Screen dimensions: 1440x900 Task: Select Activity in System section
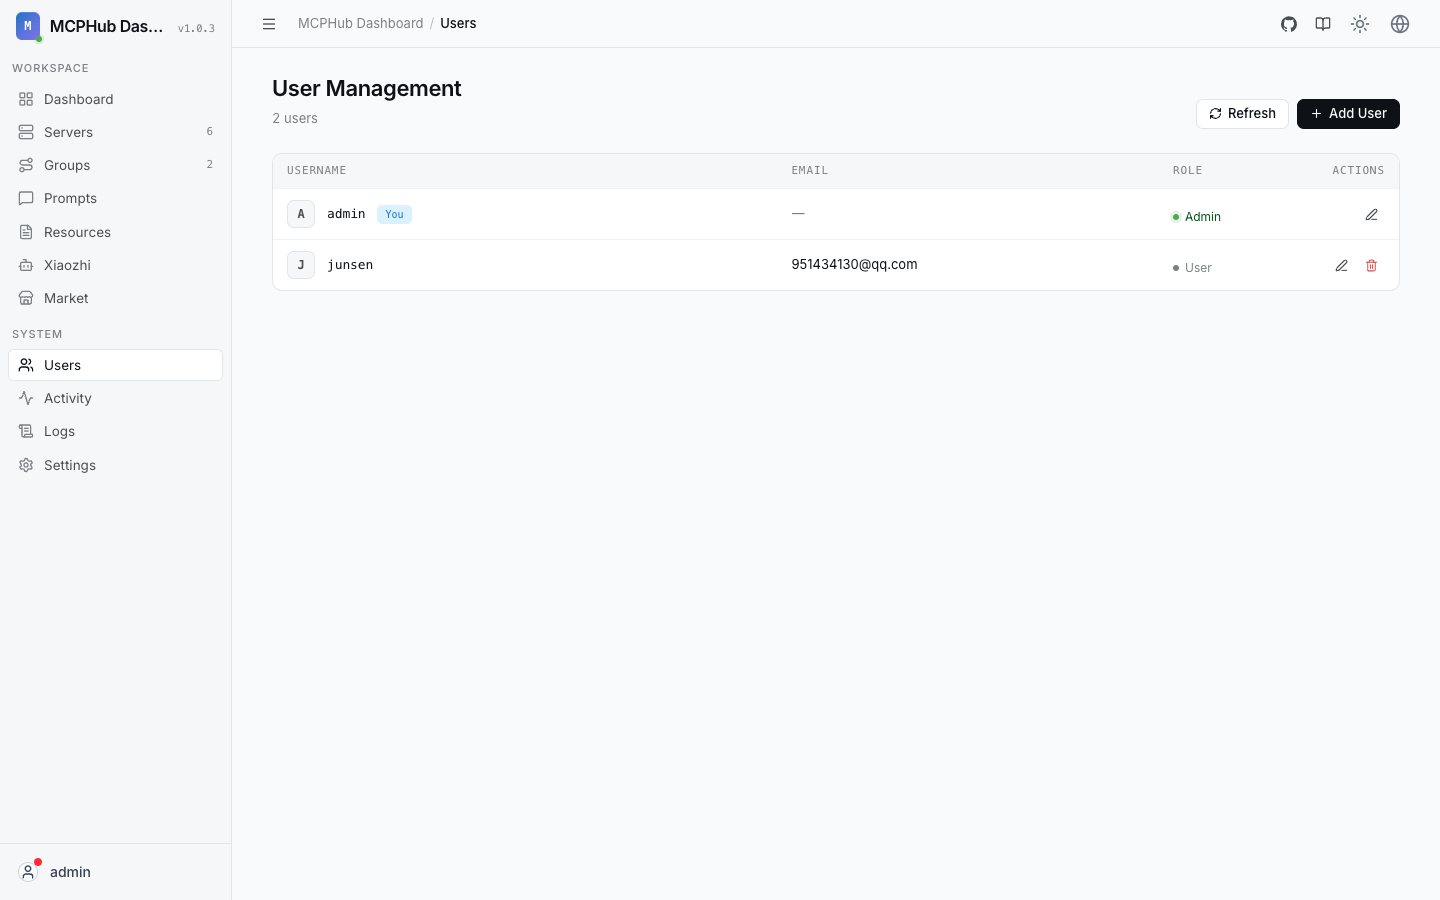pos(115,398)
